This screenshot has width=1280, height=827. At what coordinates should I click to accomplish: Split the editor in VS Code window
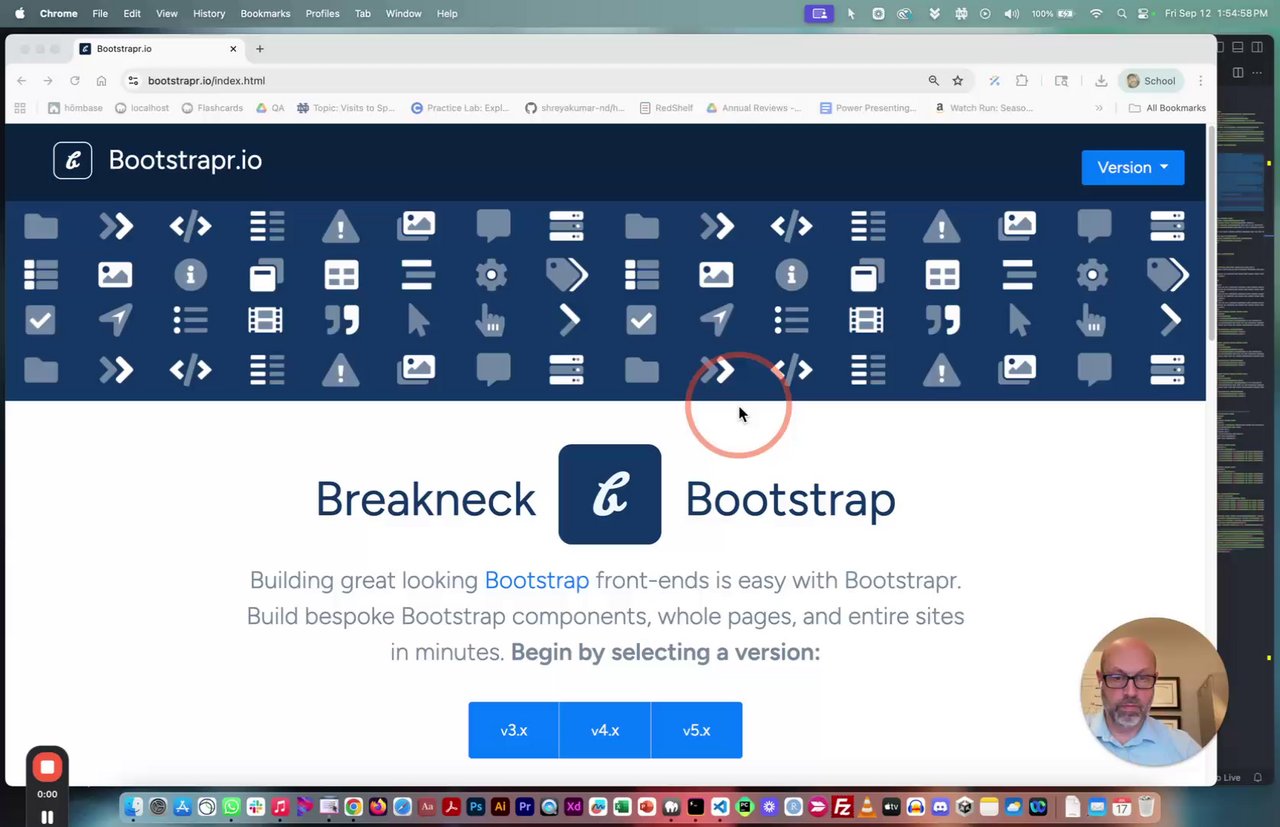(x=1238, y=73)
